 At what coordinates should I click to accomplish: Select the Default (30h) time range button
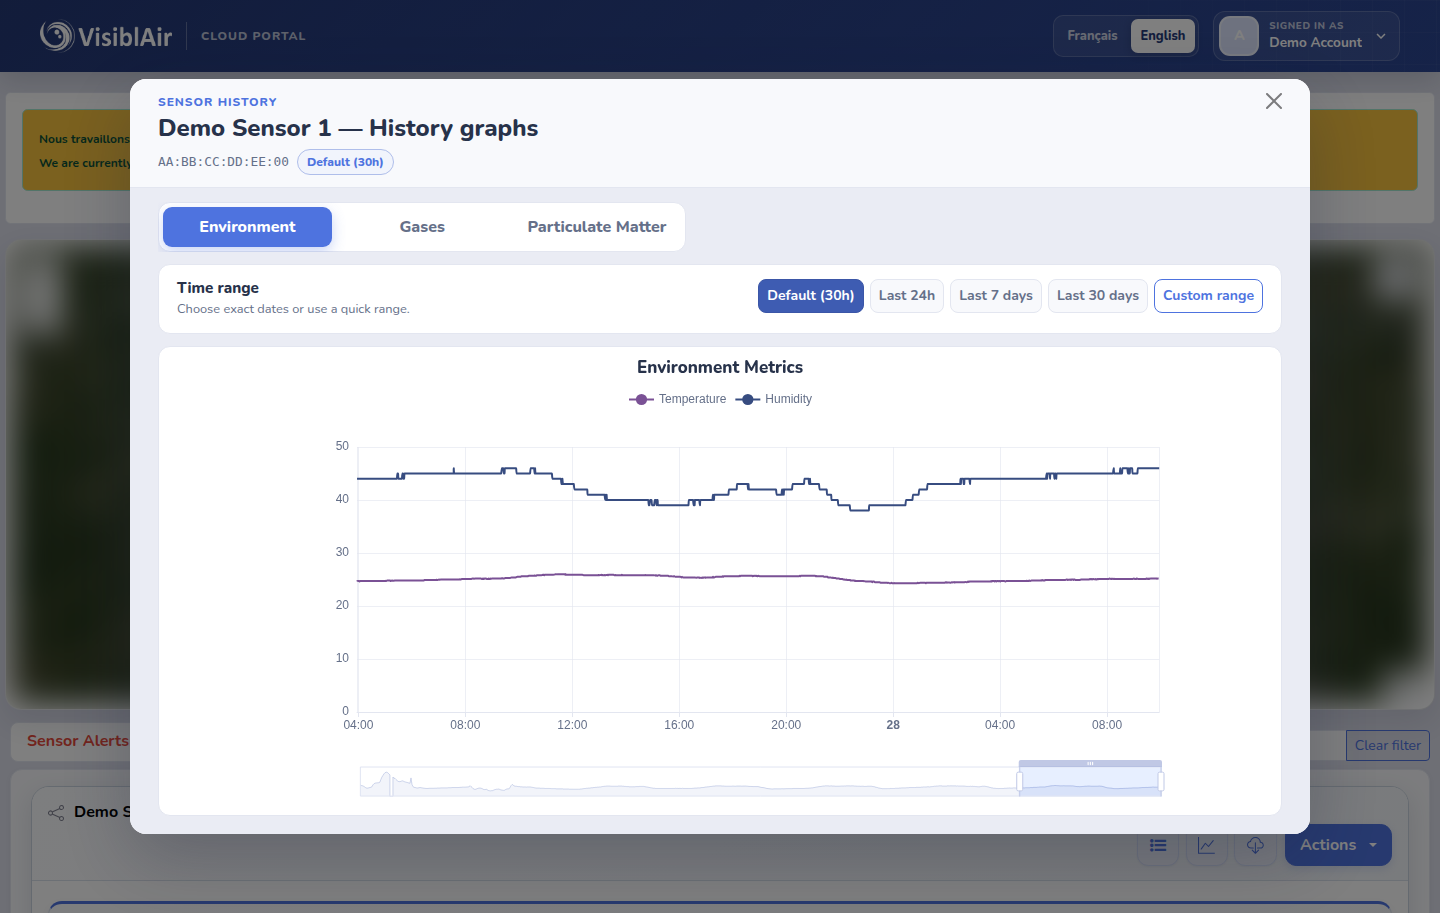(811, 296)
